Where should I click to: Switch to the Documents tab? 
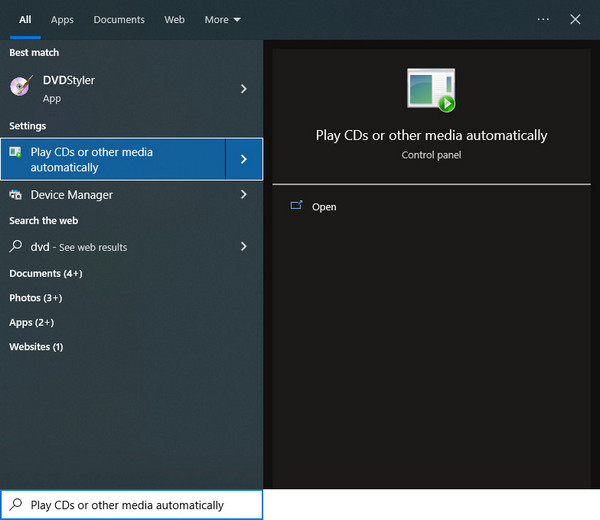[119, 20]
